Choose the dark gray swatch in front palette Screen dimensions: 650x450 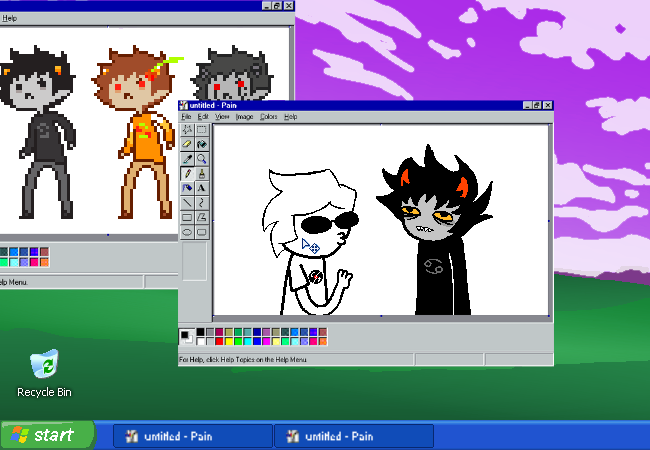pyautogui.click(x=210, y=332)
